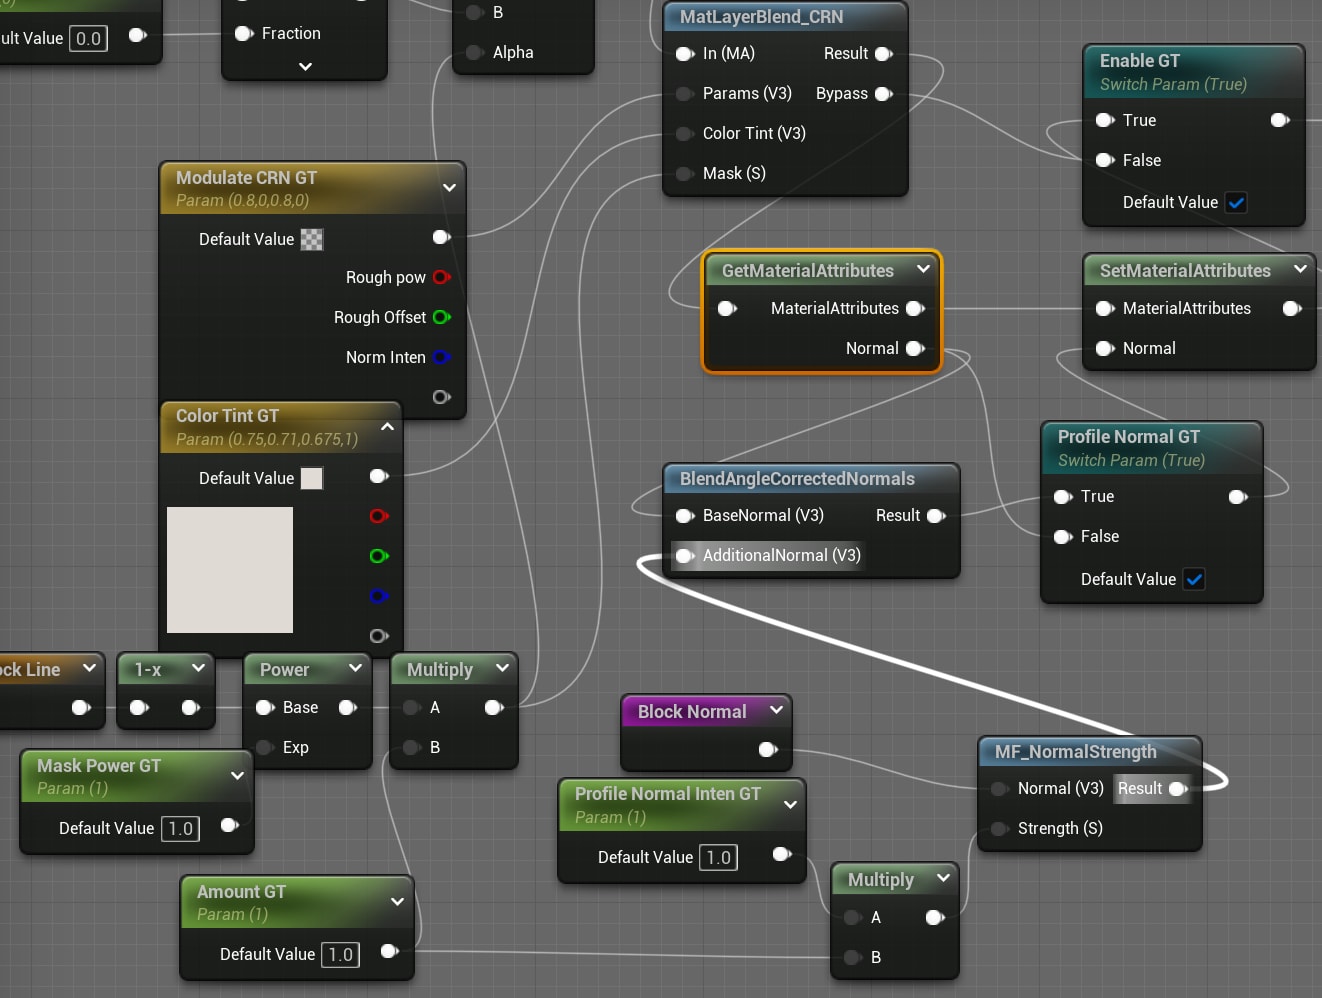Click the MatLayerBlend_CRN Bypass output pin
Viewport: 1322px width, 998px height.
click(883, 94)
